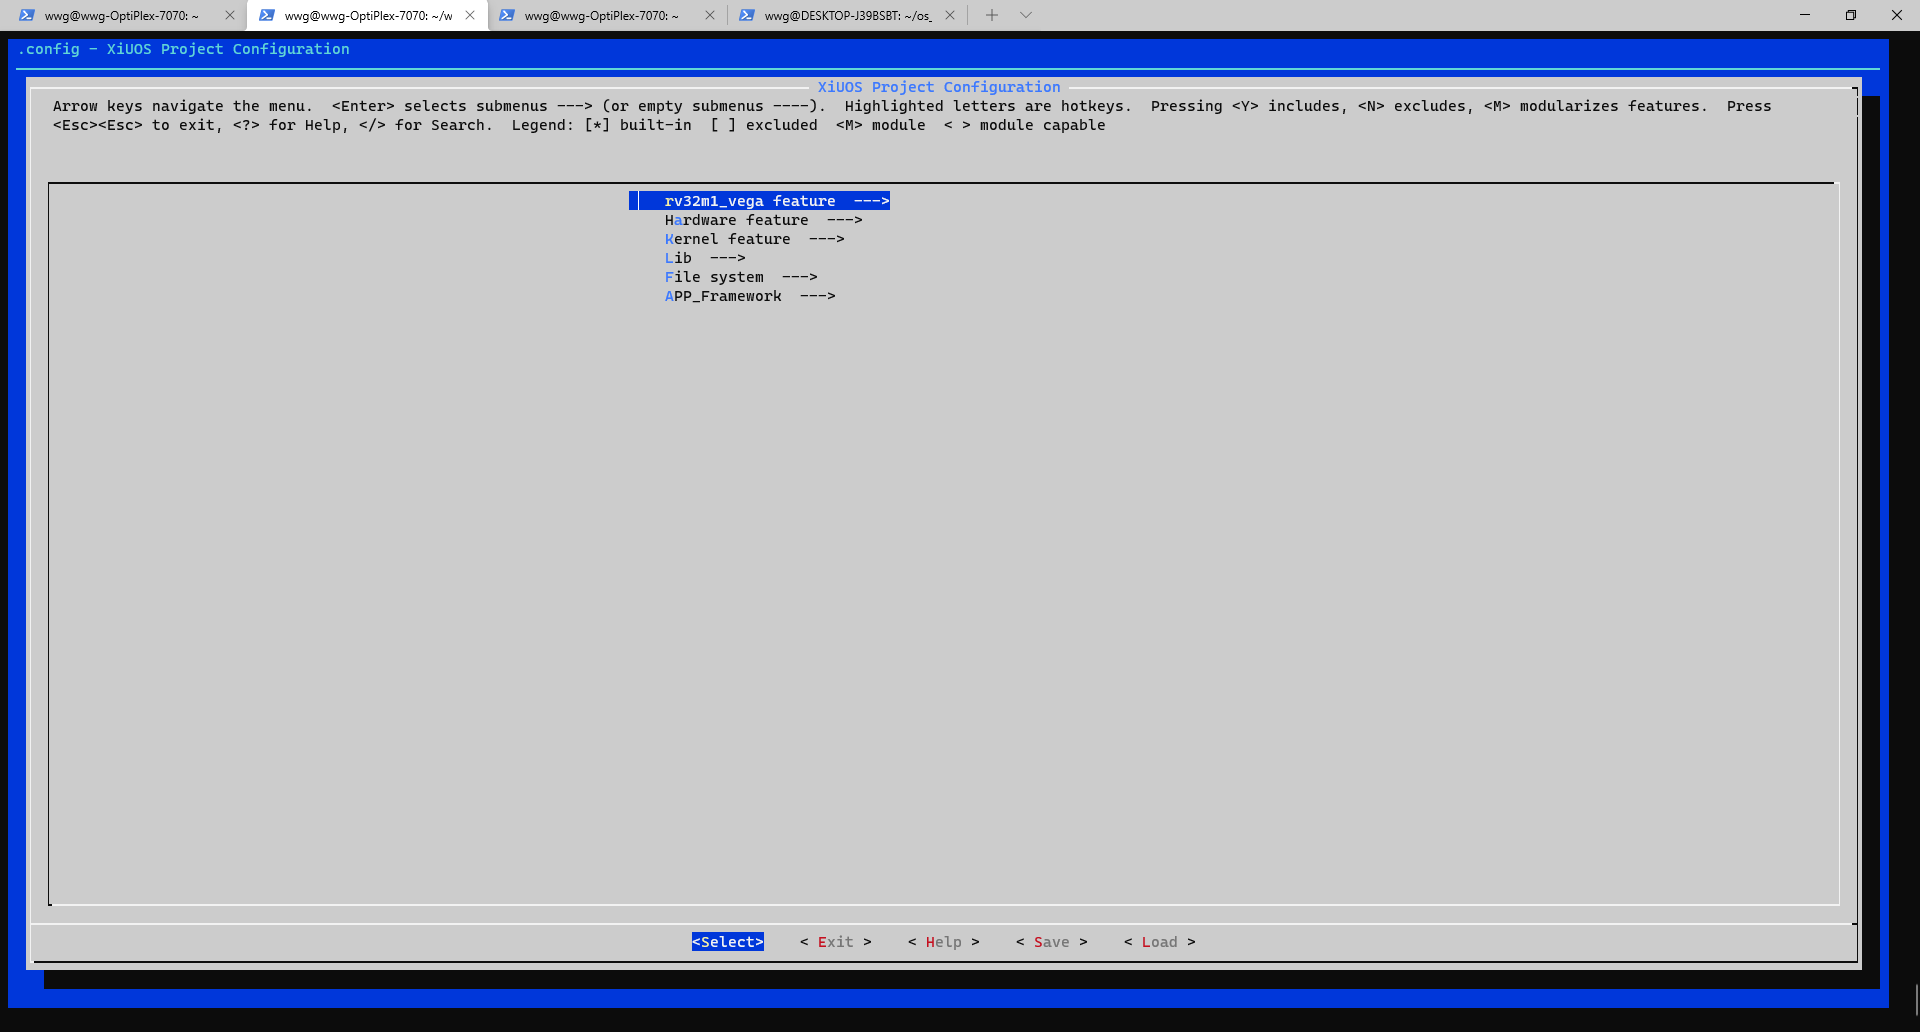Close the first terminal tab
This screenshot has height=1032, width=1920.
230,15
